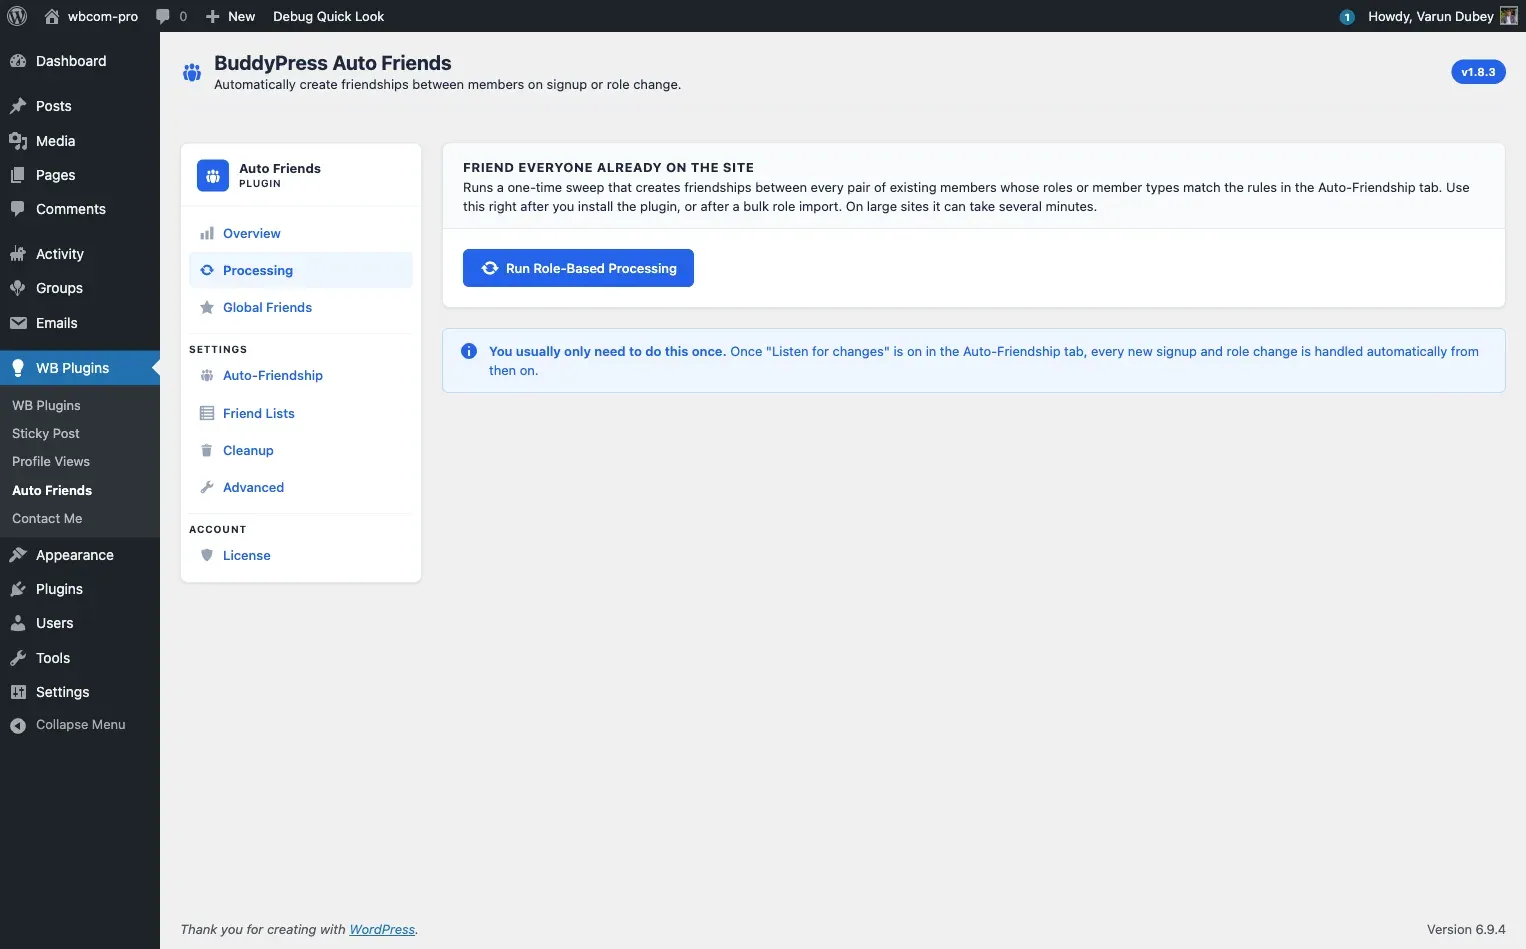Click the home icon beside wbcom-pro
This screenshot has width=1526, height=949.
click(x=52, y=16)
